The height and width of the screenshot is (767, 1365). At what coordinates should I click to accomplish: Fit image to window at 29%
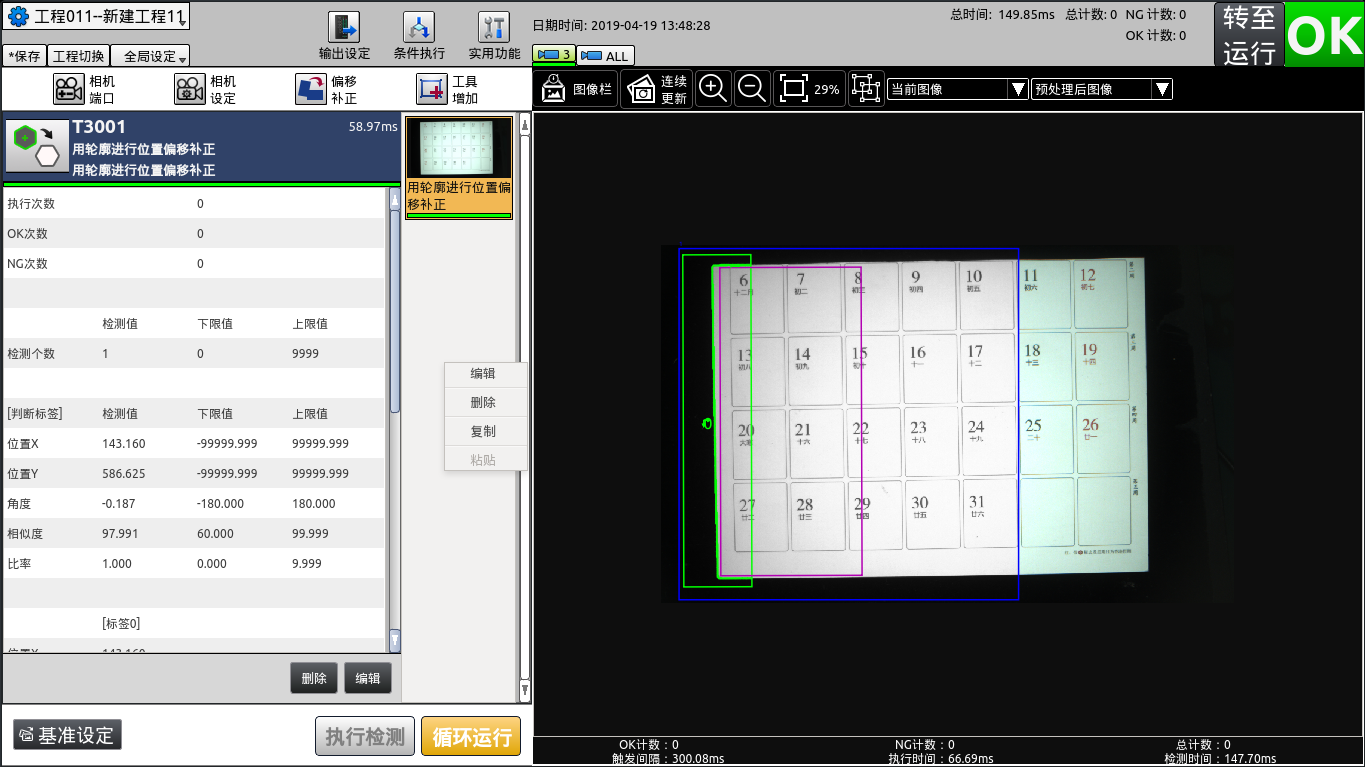click(809, 88)
